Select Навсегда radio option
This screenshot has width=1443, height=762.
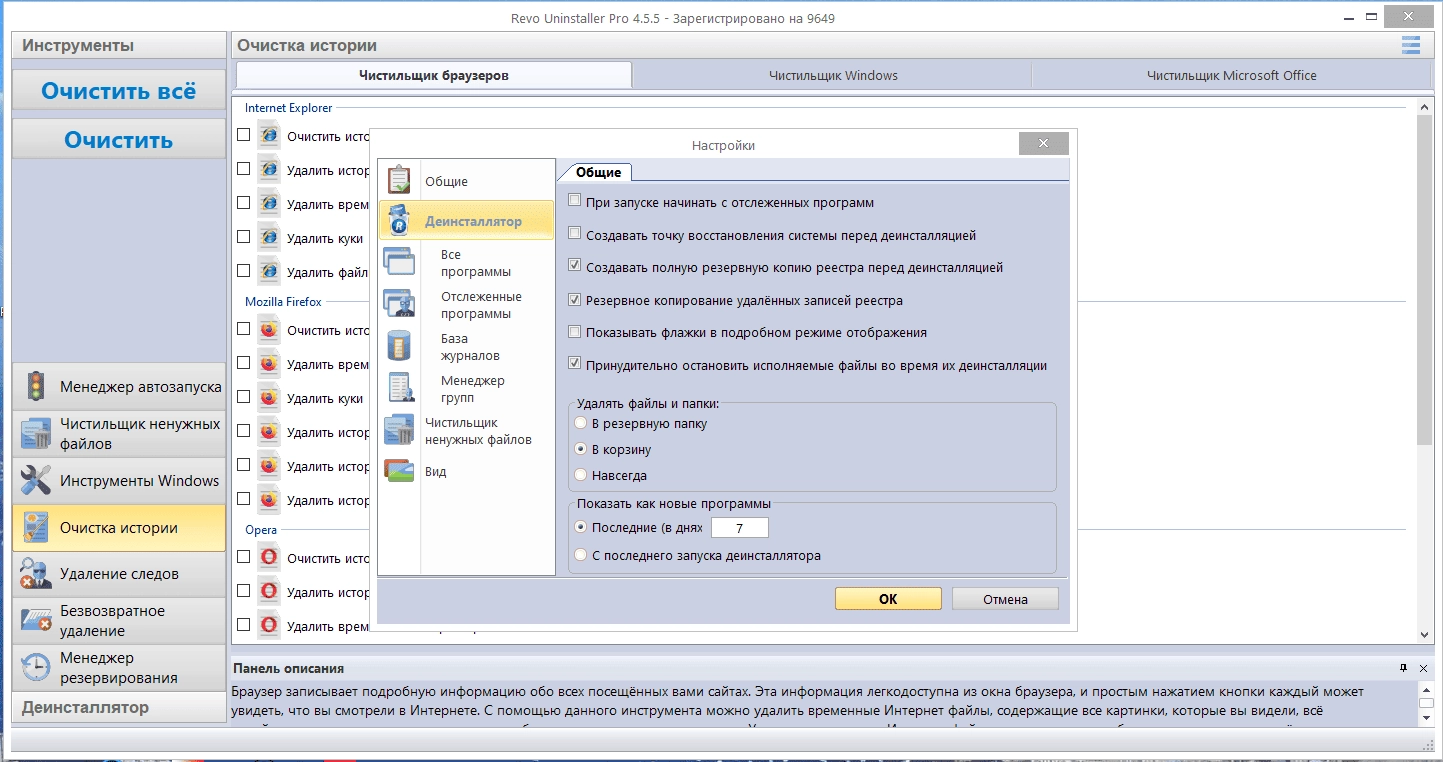[x=581, y=475]
